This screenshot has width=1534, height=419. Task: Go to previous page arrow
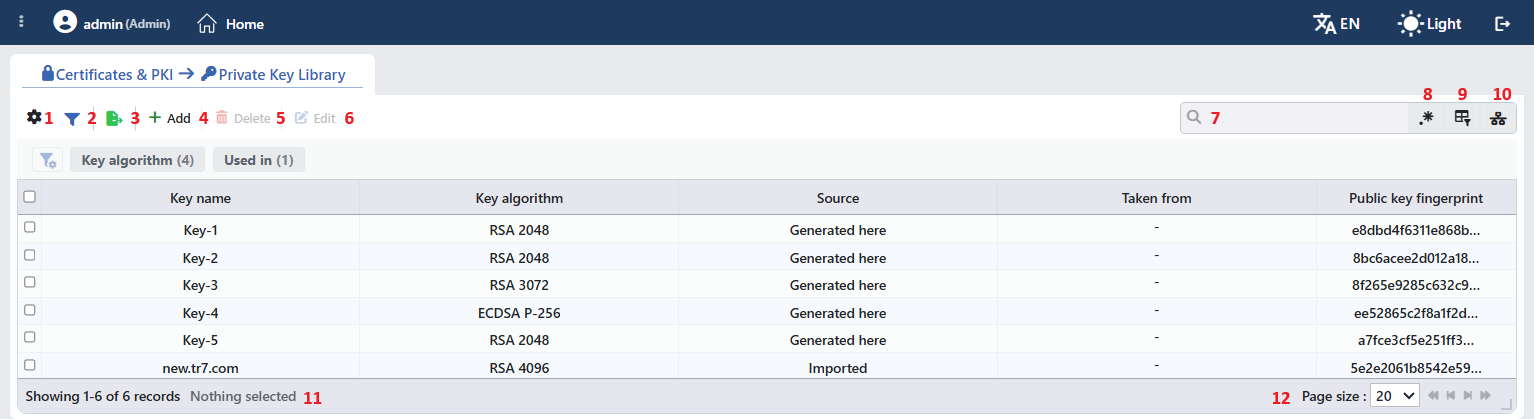coord(1450,396)
